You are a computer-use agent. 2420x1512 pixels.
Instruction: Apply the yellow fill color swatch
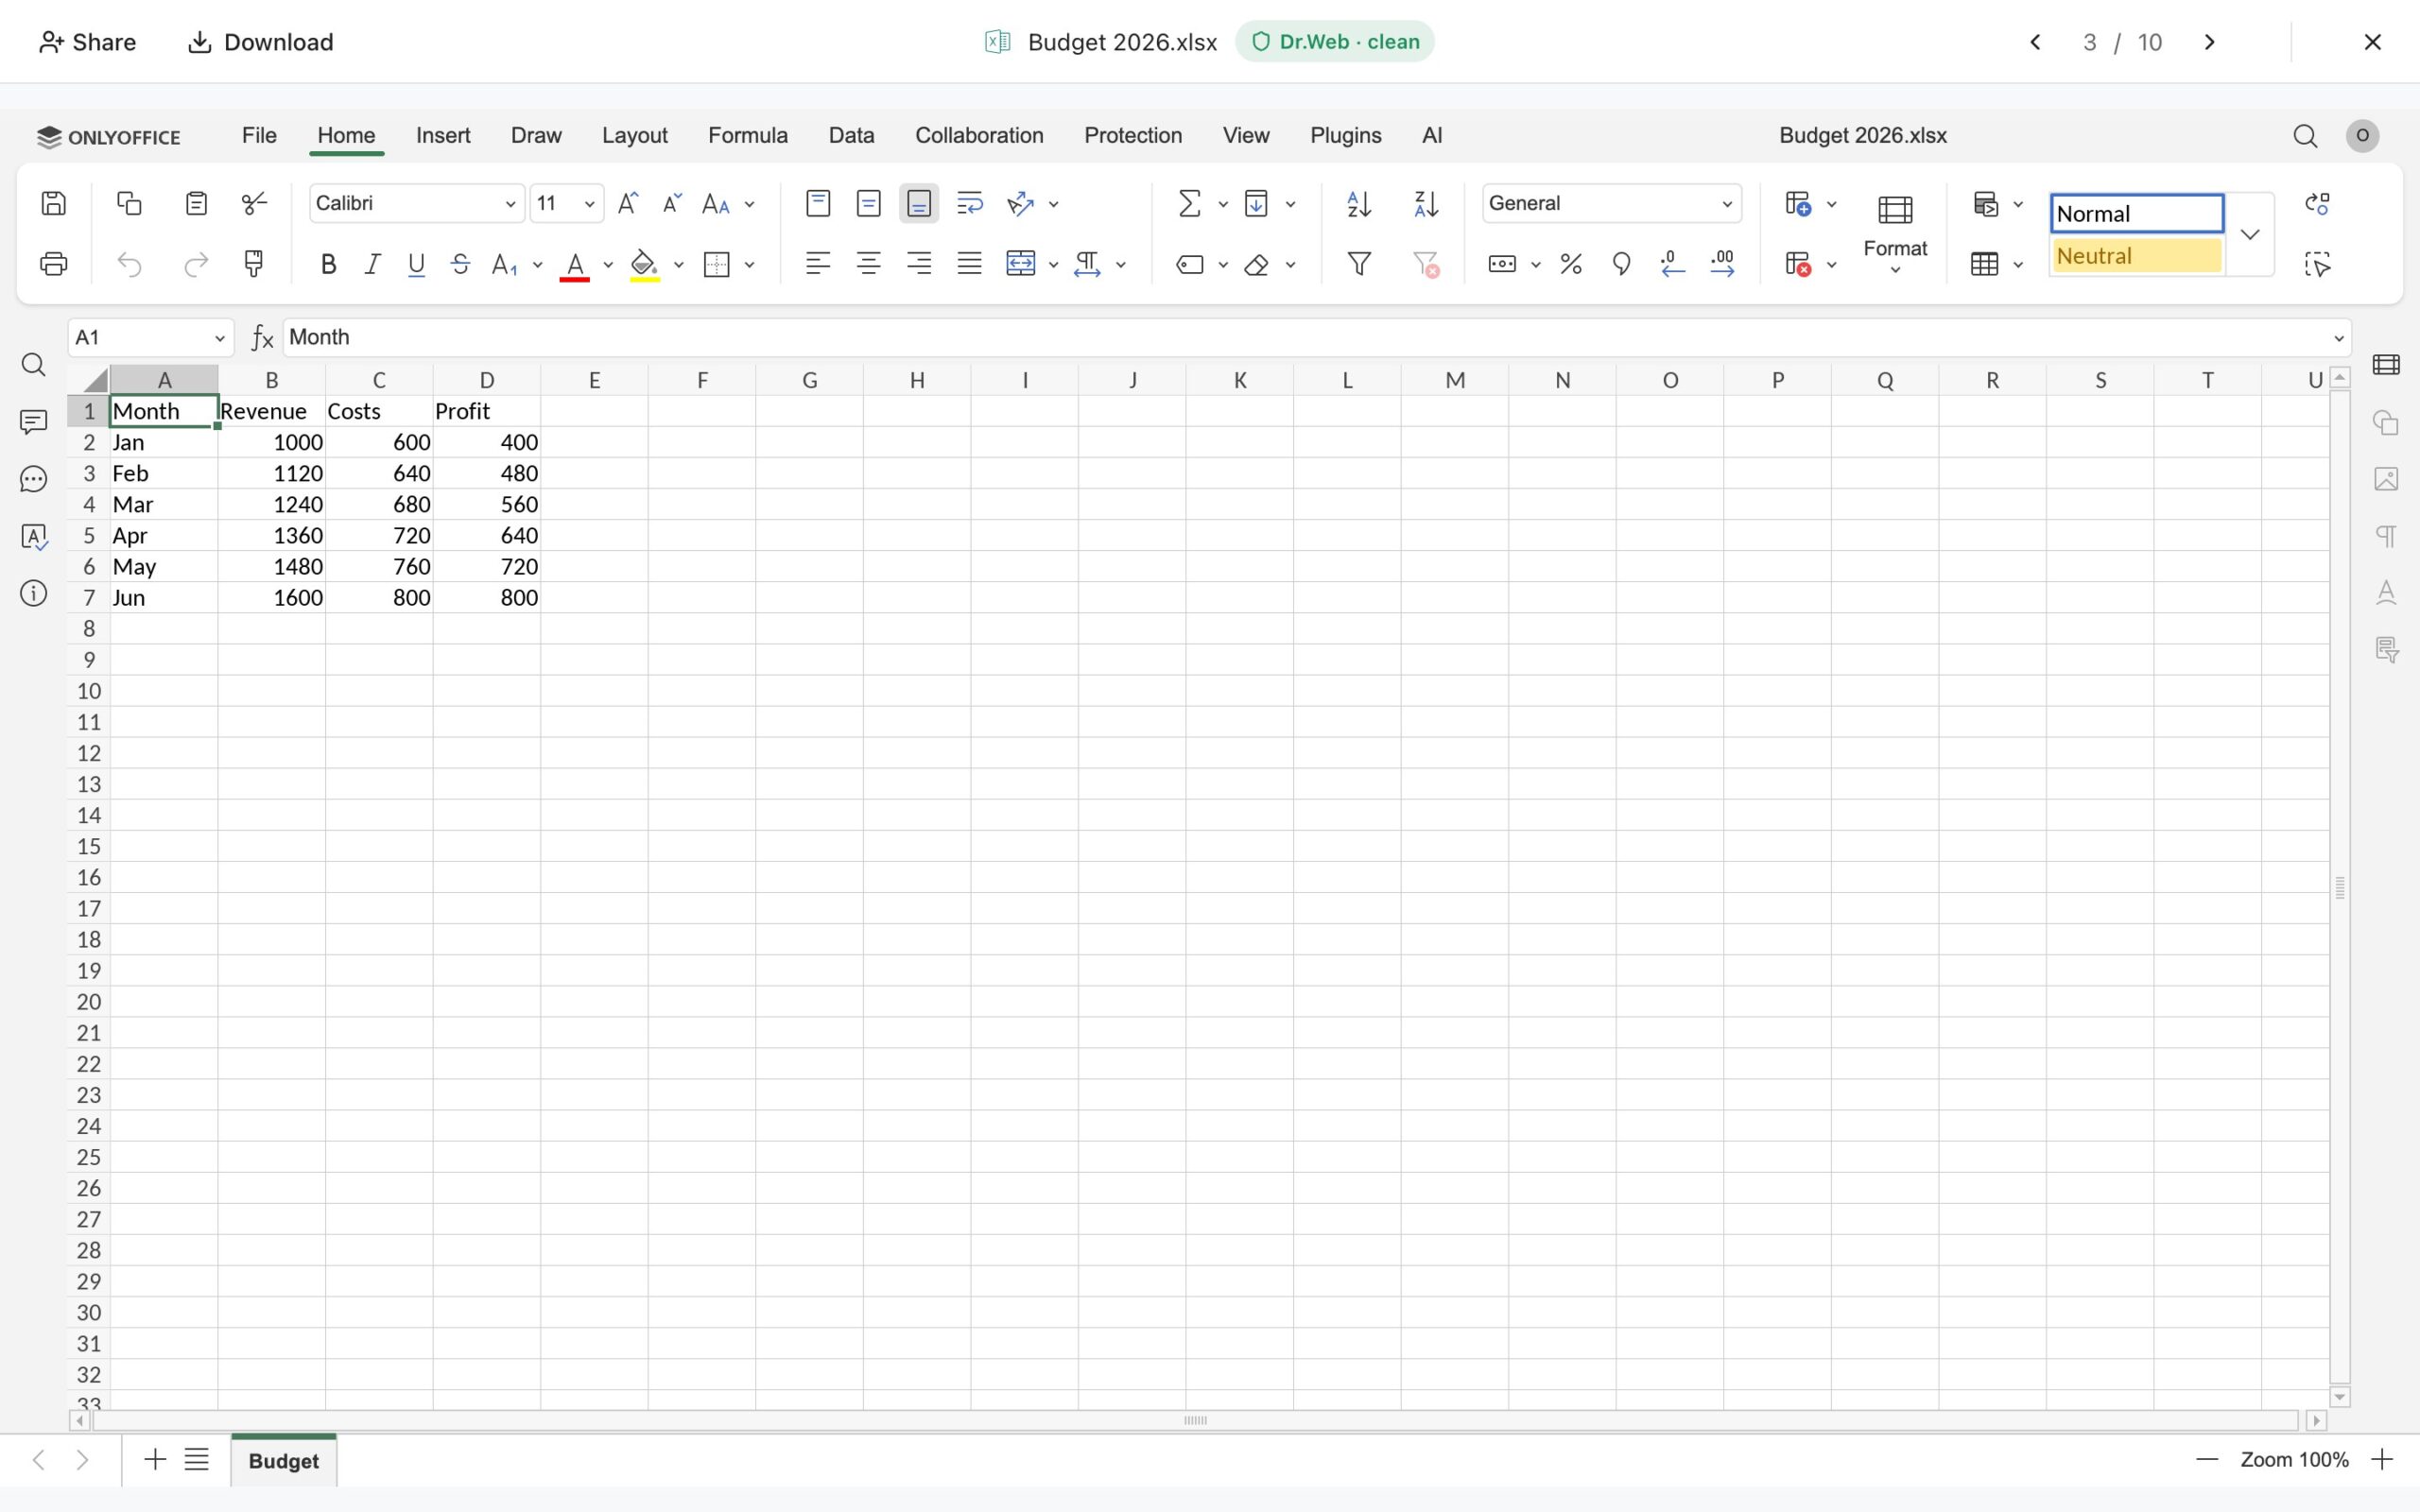point(644,264)
